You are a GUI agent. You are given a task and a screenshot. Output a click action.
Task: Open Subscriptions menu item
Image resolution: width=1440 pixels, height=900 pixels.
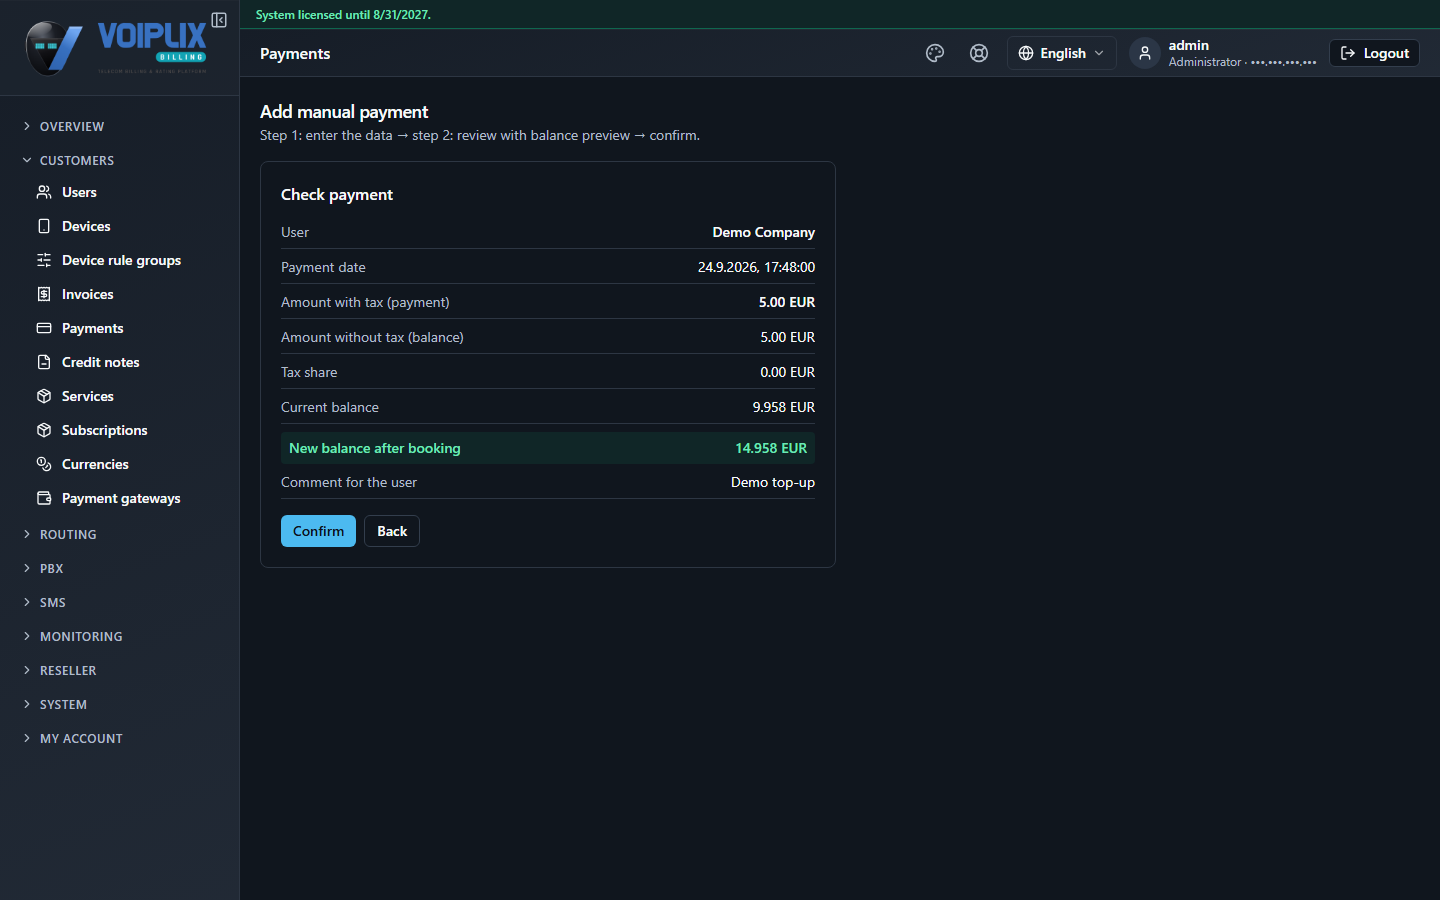pos(104,430)
